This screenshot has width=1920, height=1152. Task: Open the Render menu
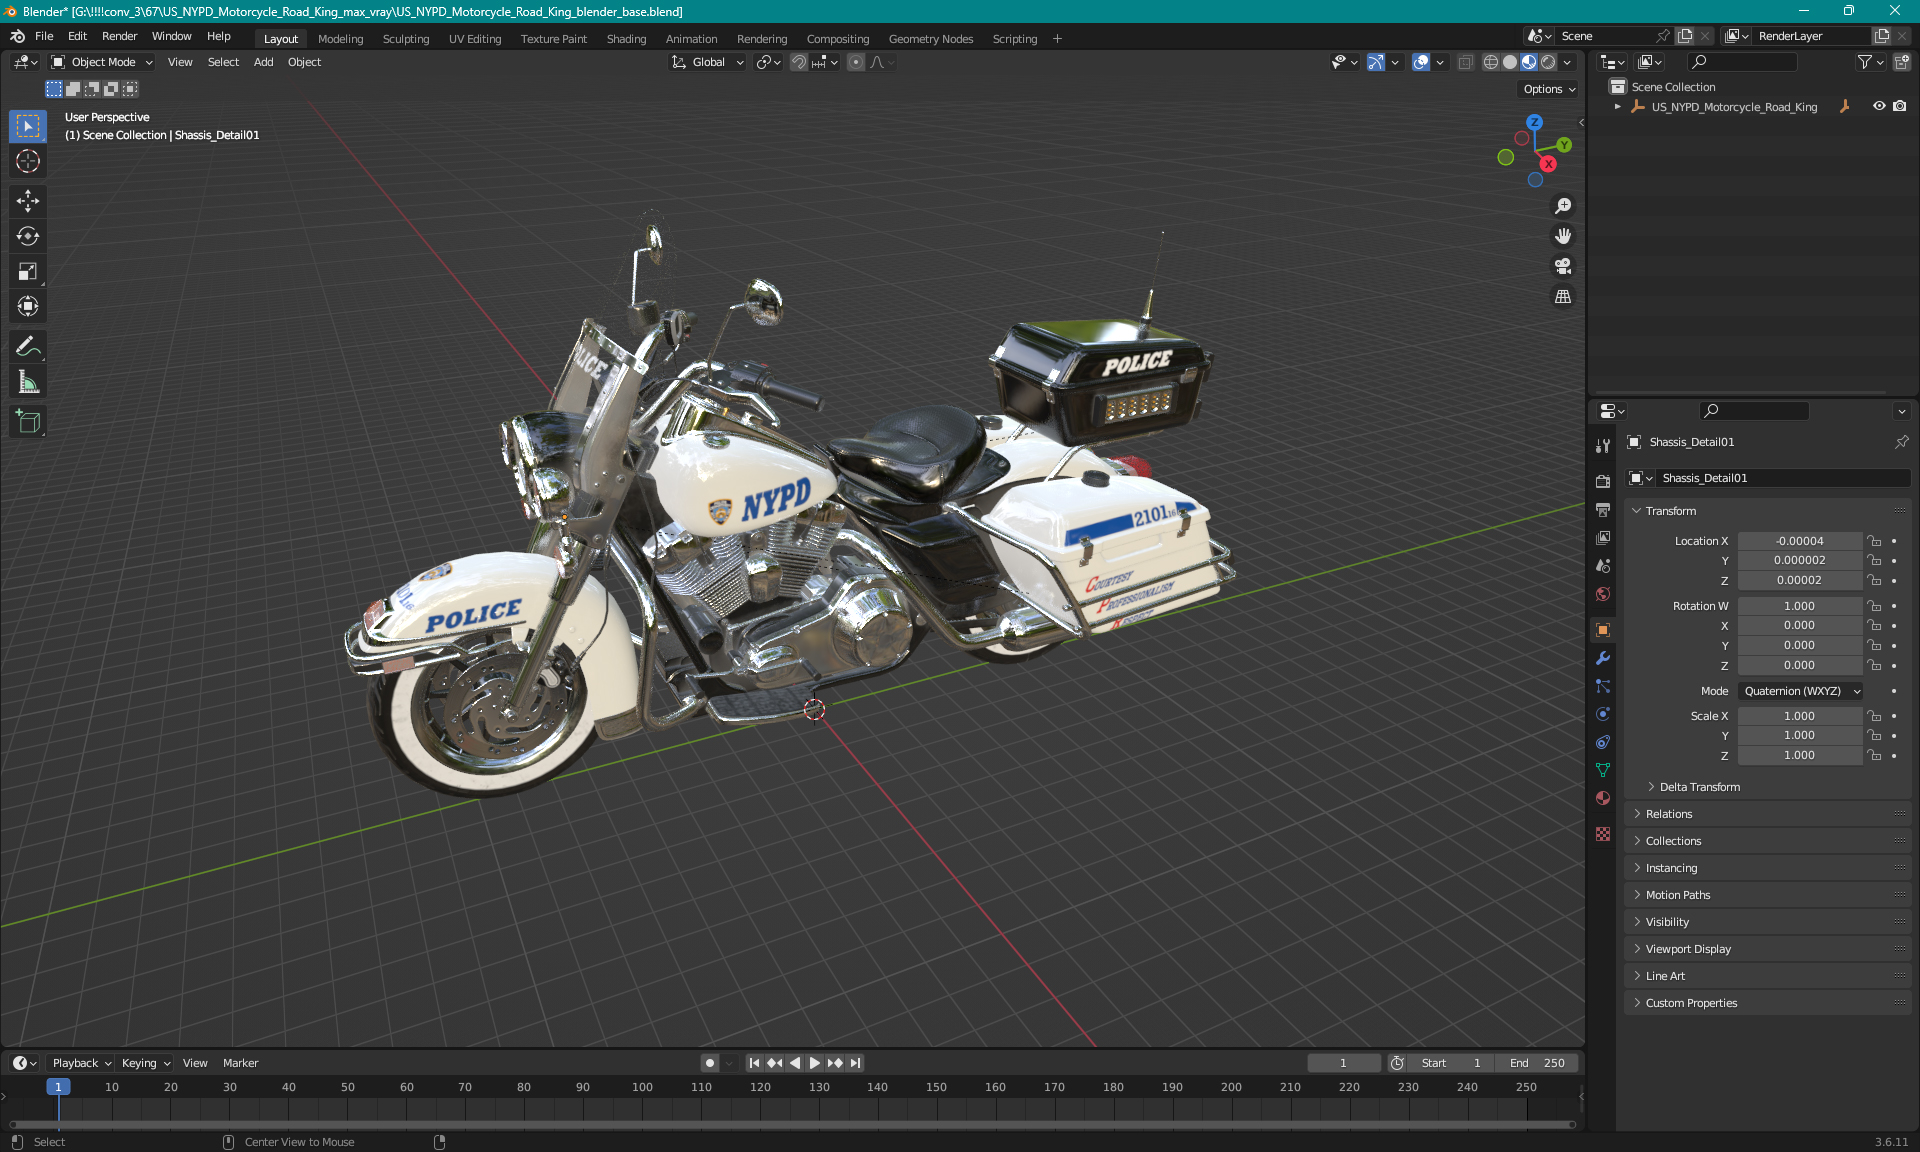119,36
